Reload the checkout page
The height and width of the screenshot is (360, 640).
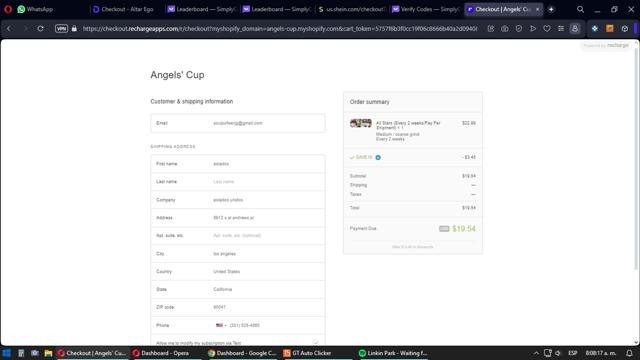(x=40, y=29)
